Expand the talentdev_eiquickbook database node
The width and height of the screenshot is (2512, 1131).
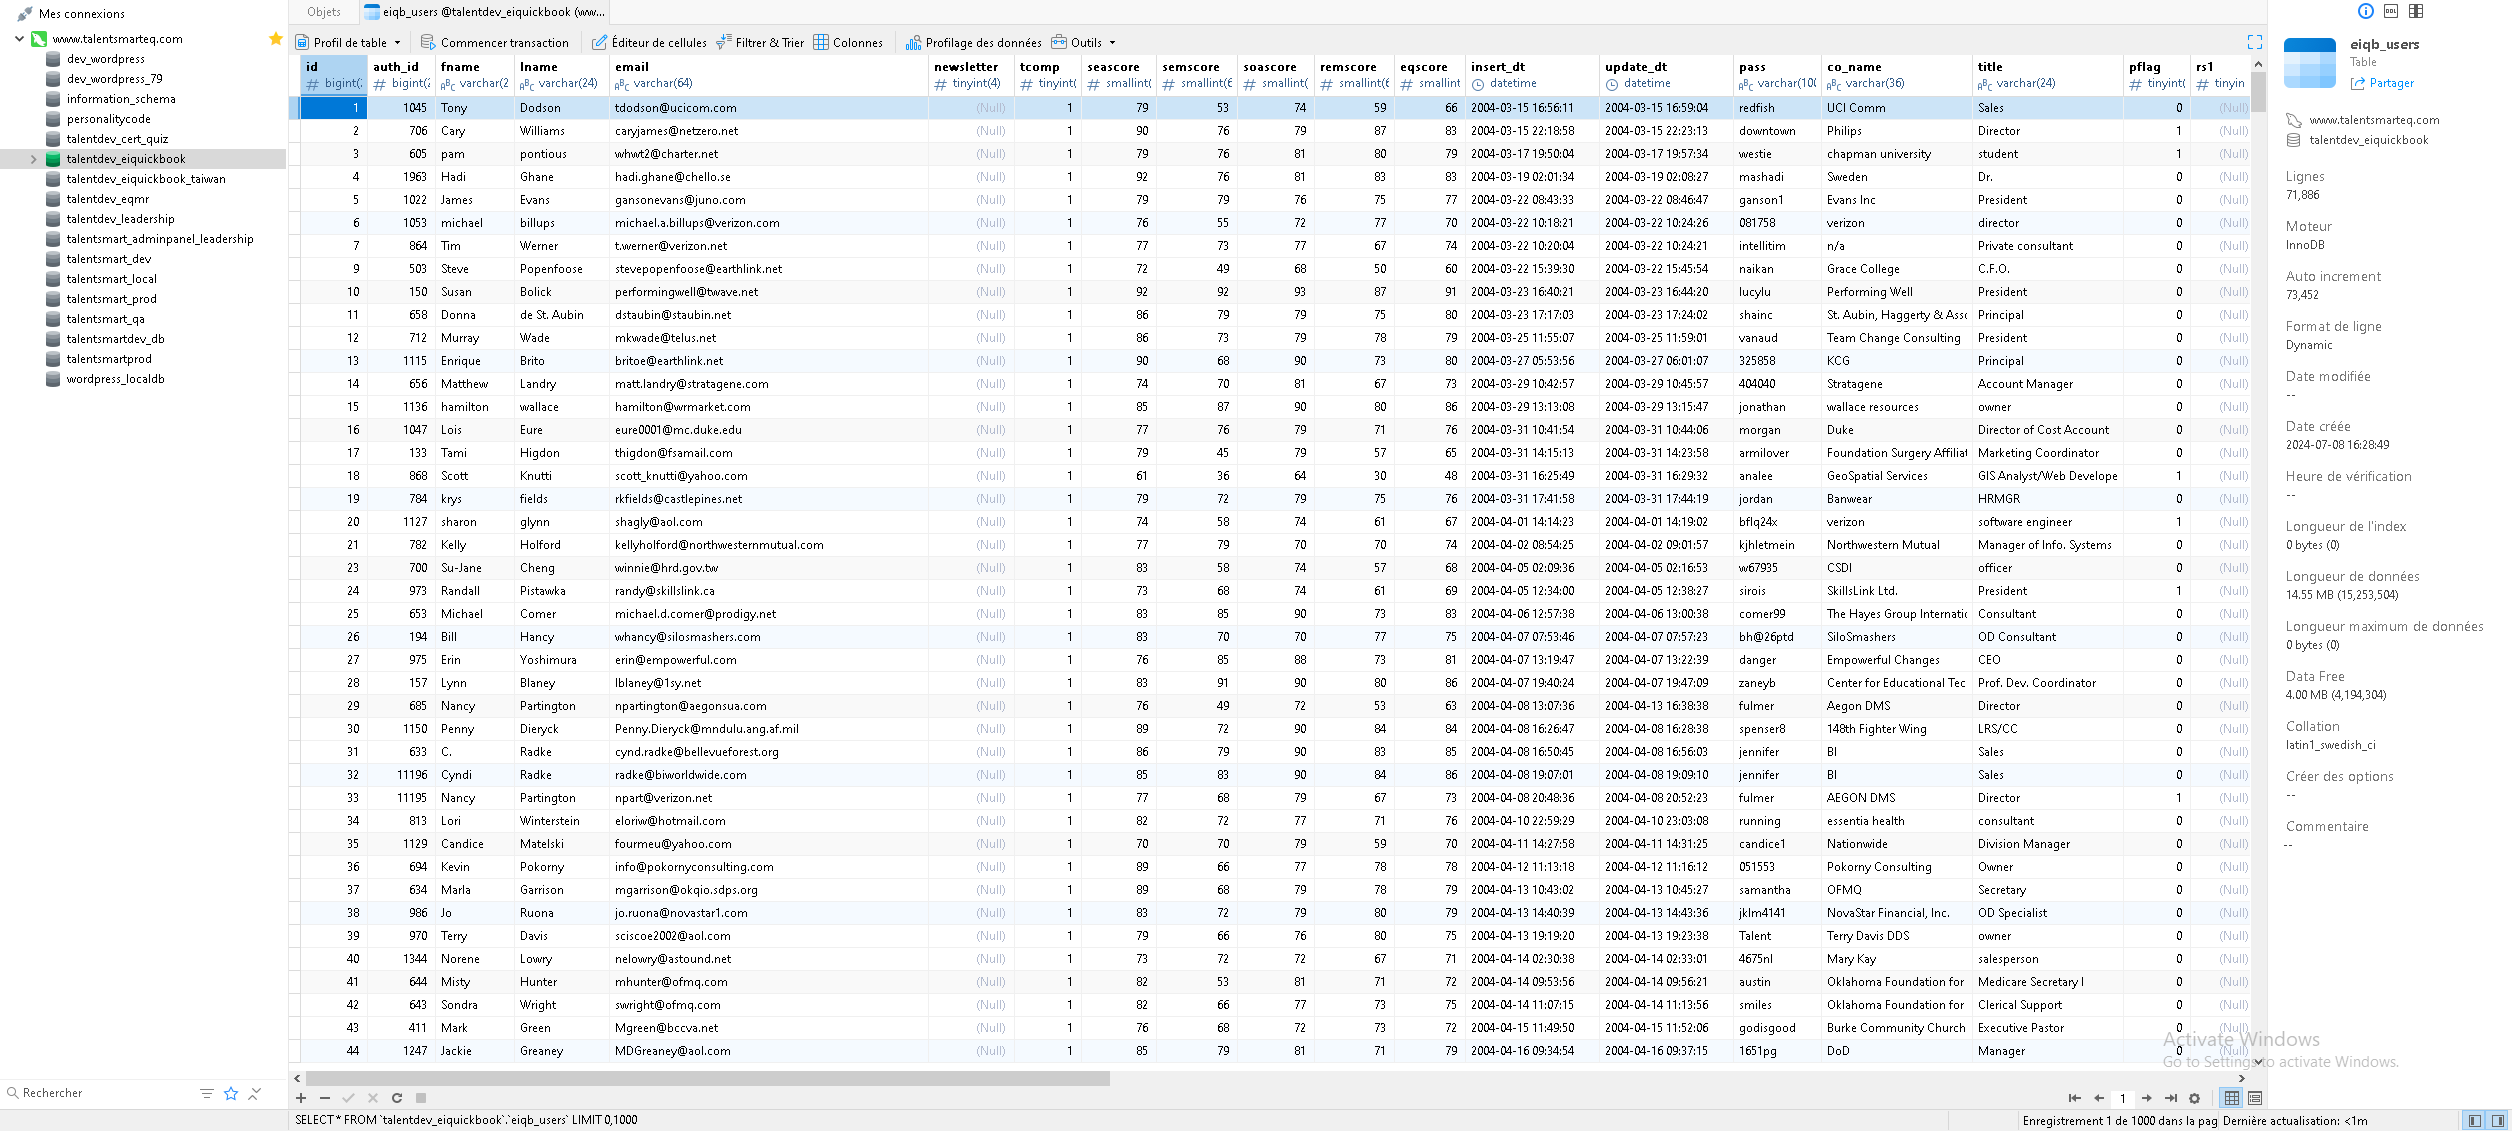click(33, 159)
